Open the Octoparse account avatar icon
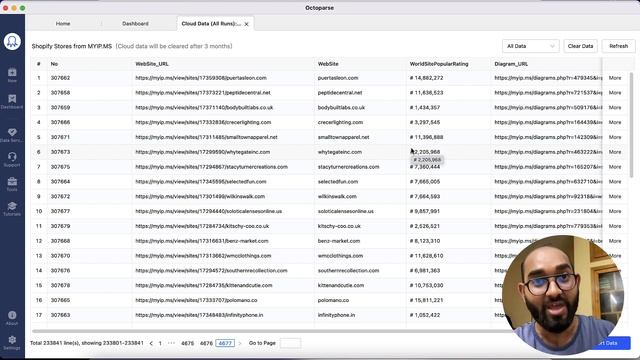 click(x=12, y=42)
